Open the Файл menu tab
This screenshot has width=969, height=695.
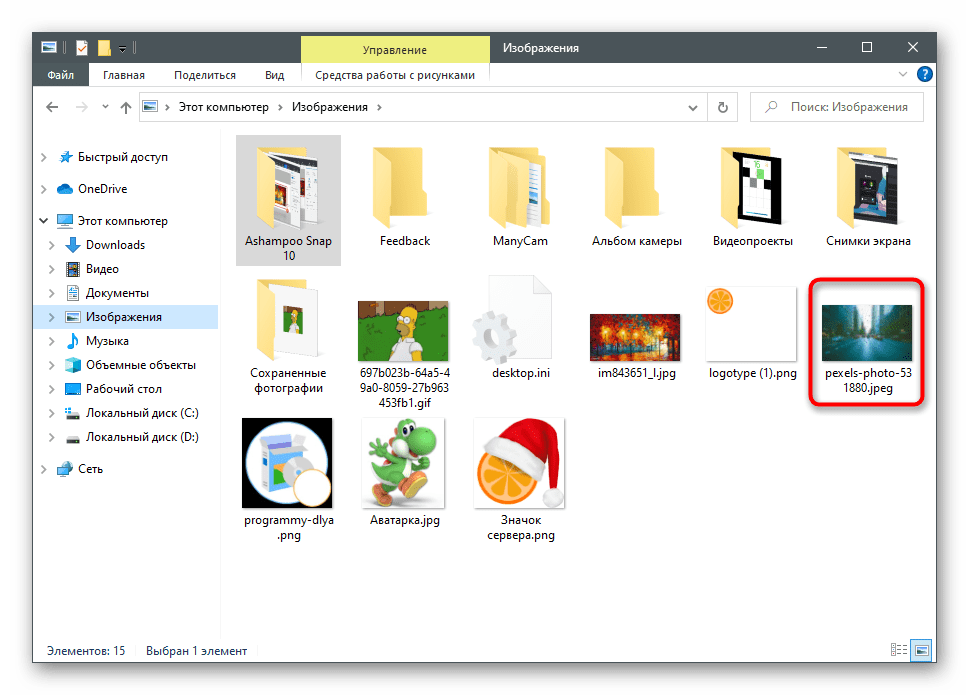(59, 75)
